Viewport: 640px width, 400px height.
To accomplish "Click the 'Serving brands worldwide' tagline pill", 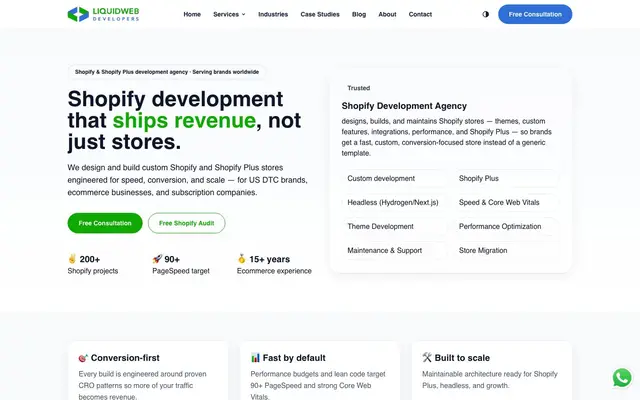I will click(167, 72).
